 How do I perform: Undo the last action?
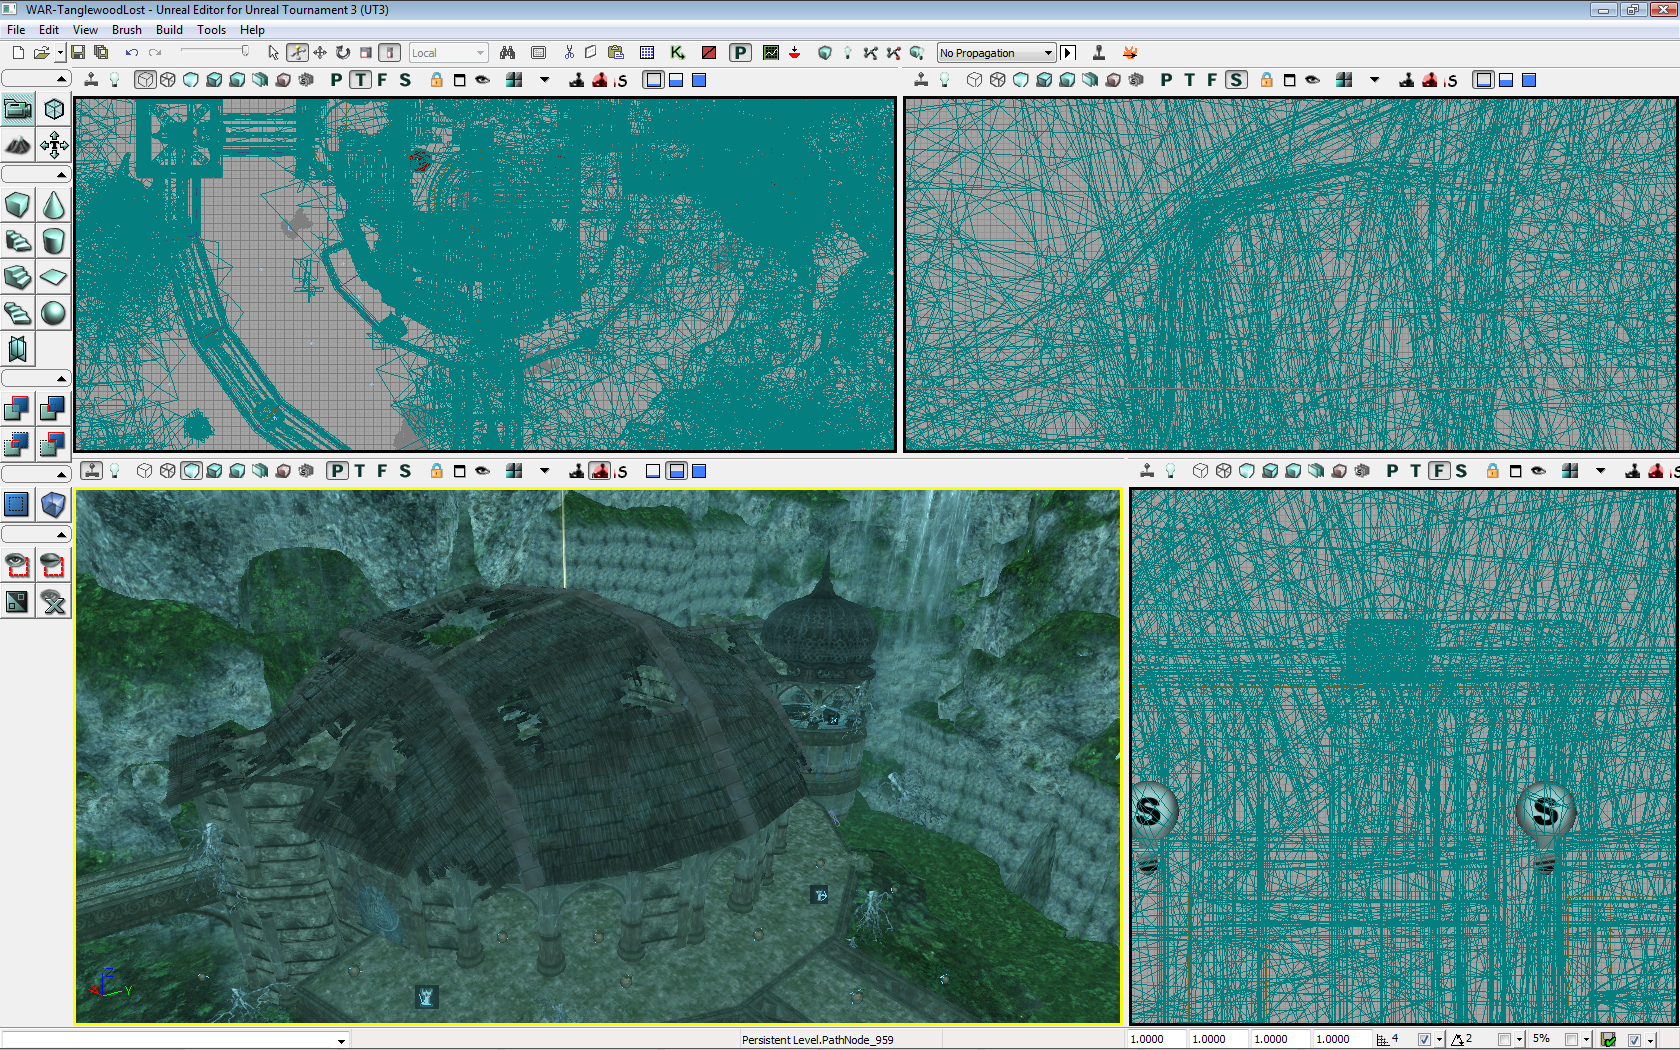131,53
